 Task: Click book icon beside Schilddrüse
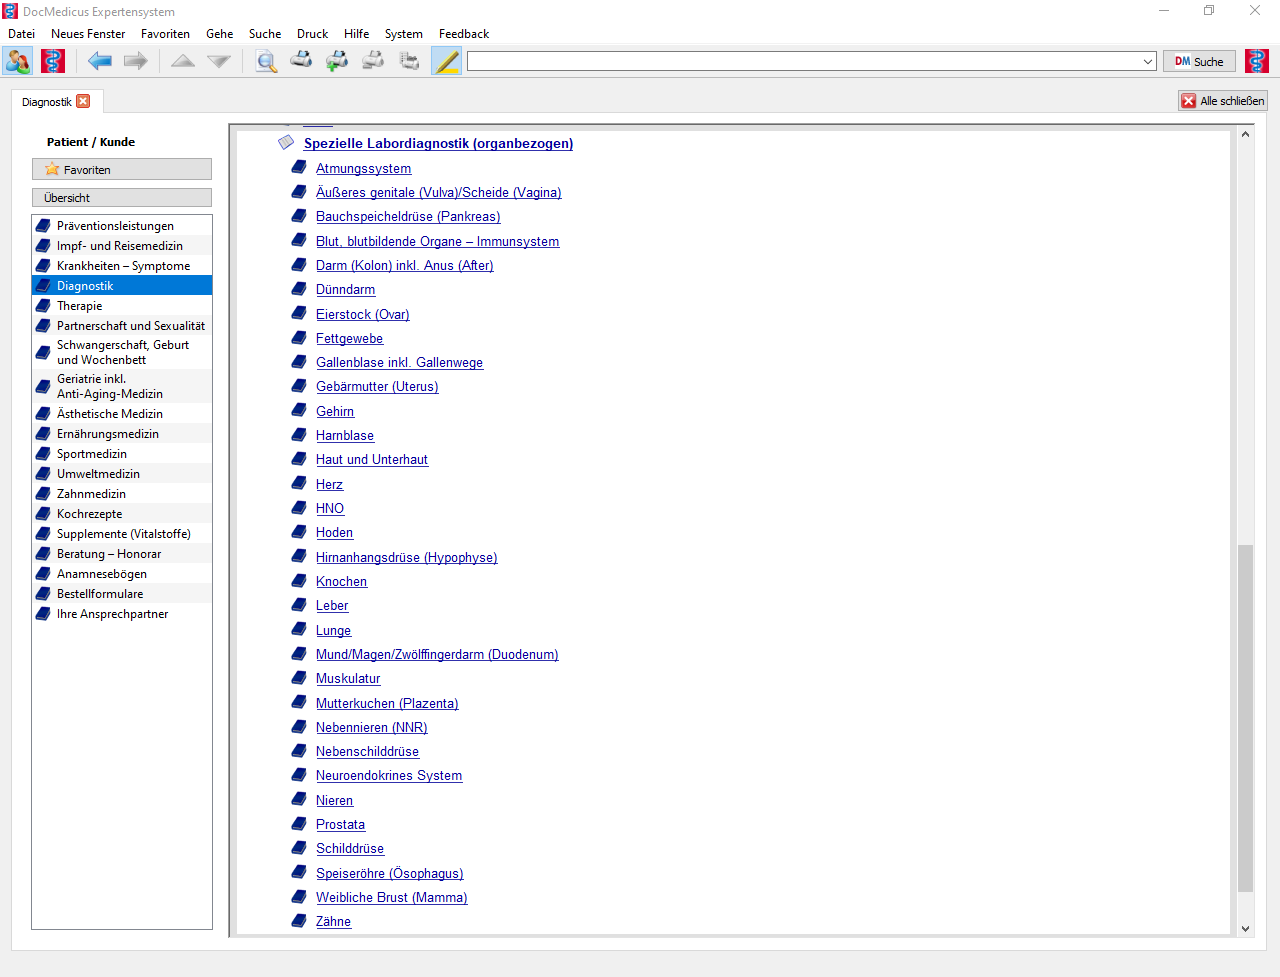pos(299,847)
